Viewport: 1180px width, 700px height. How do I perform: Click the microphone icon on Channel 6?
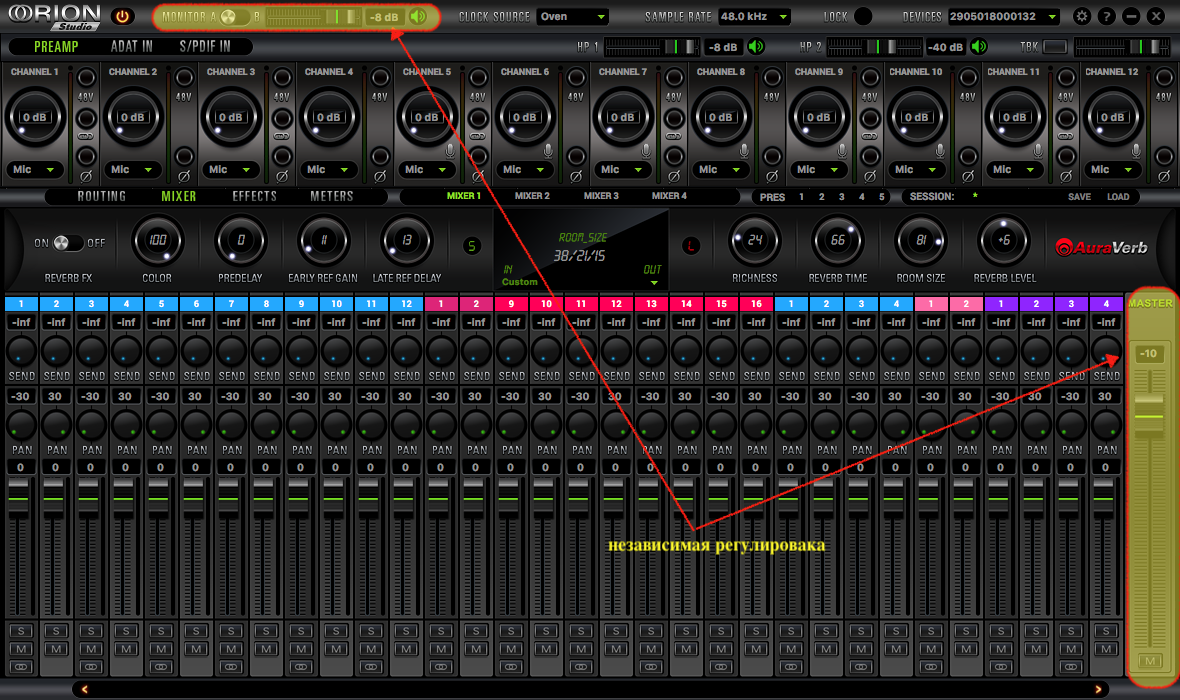click(x=548, y=151)
